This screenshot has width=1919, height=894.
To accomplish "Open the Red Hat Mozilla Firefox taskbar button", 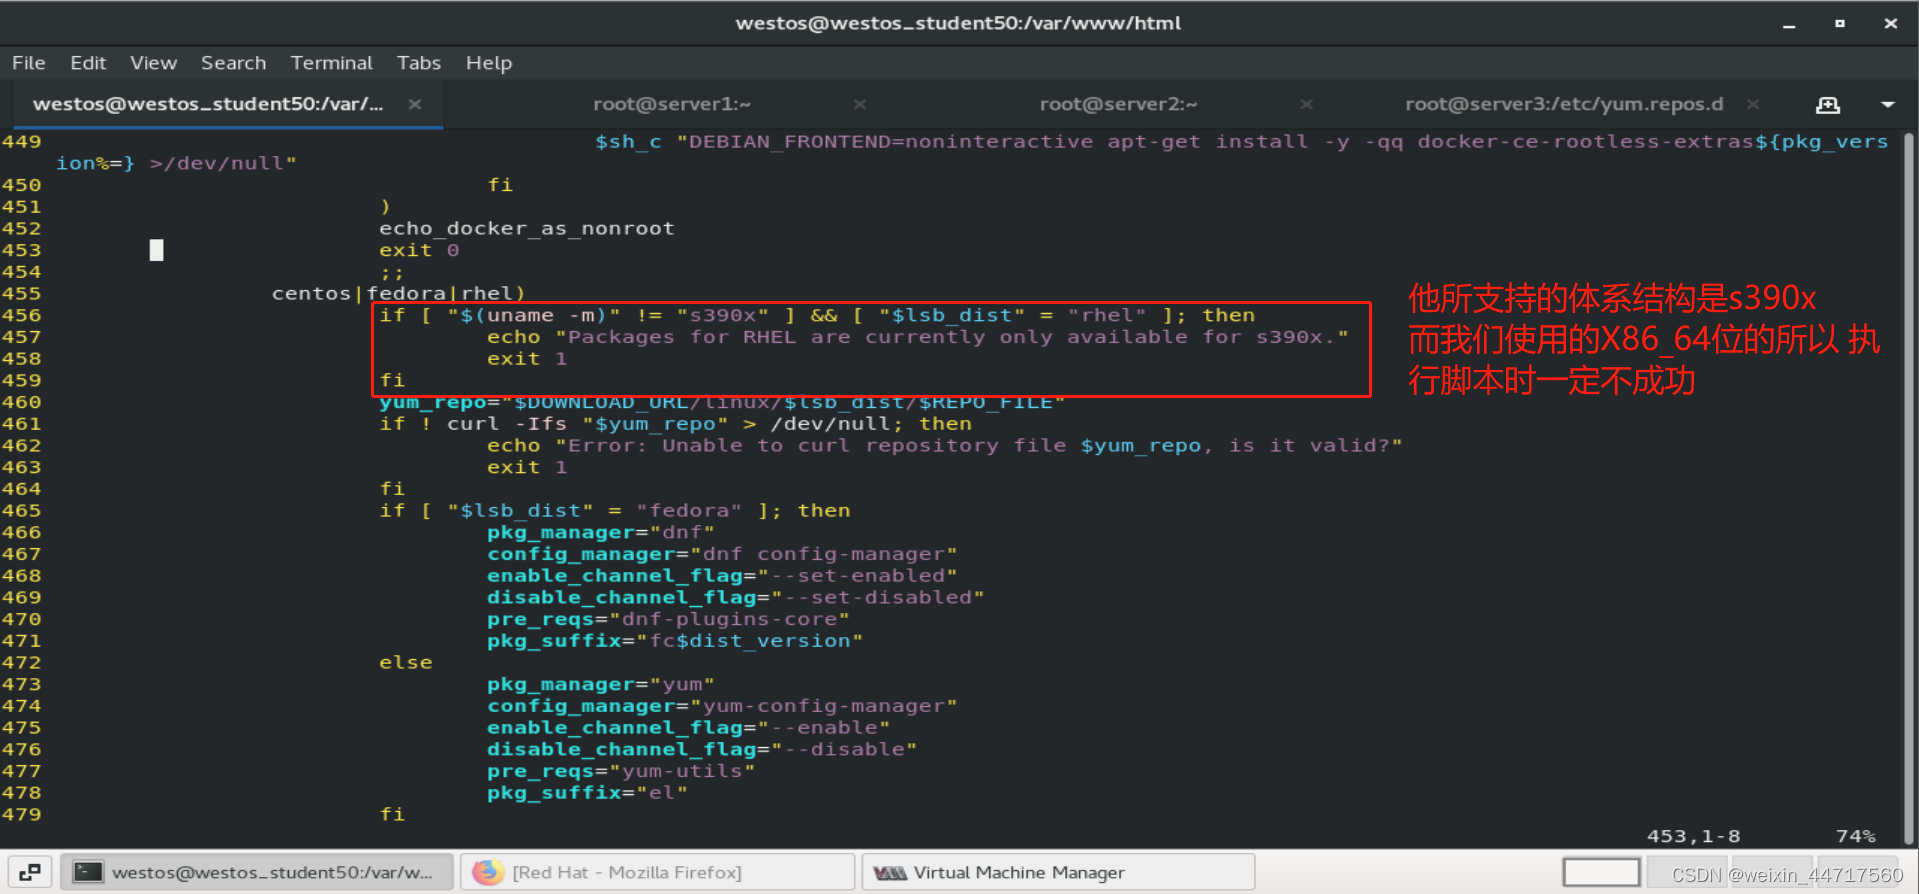I will [658, 872].
